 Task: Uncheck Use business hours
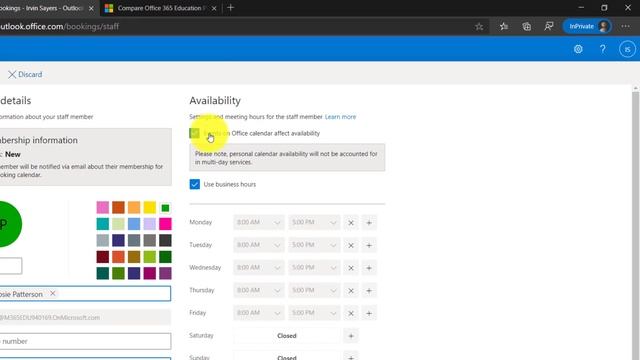pos(195,184)
